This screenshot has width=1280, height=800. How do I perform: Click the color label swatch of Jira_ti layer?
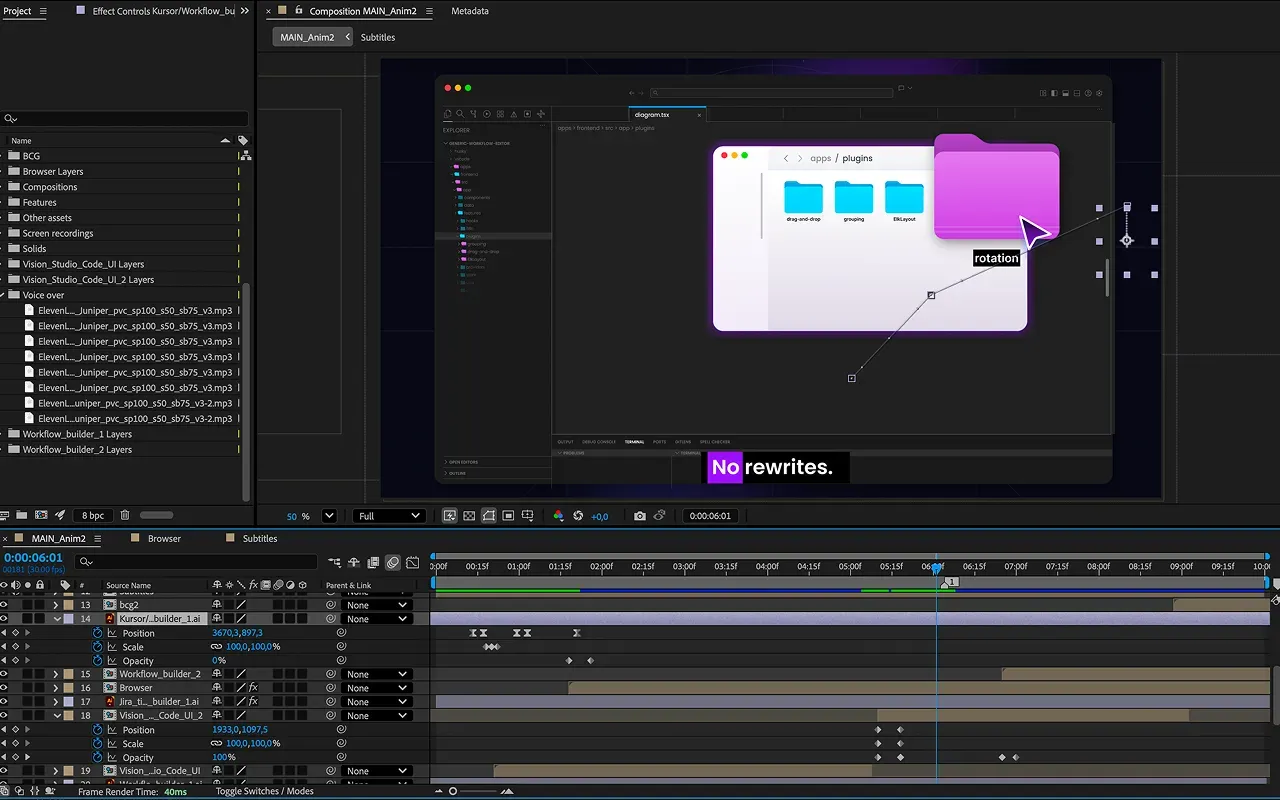(69, 702)
